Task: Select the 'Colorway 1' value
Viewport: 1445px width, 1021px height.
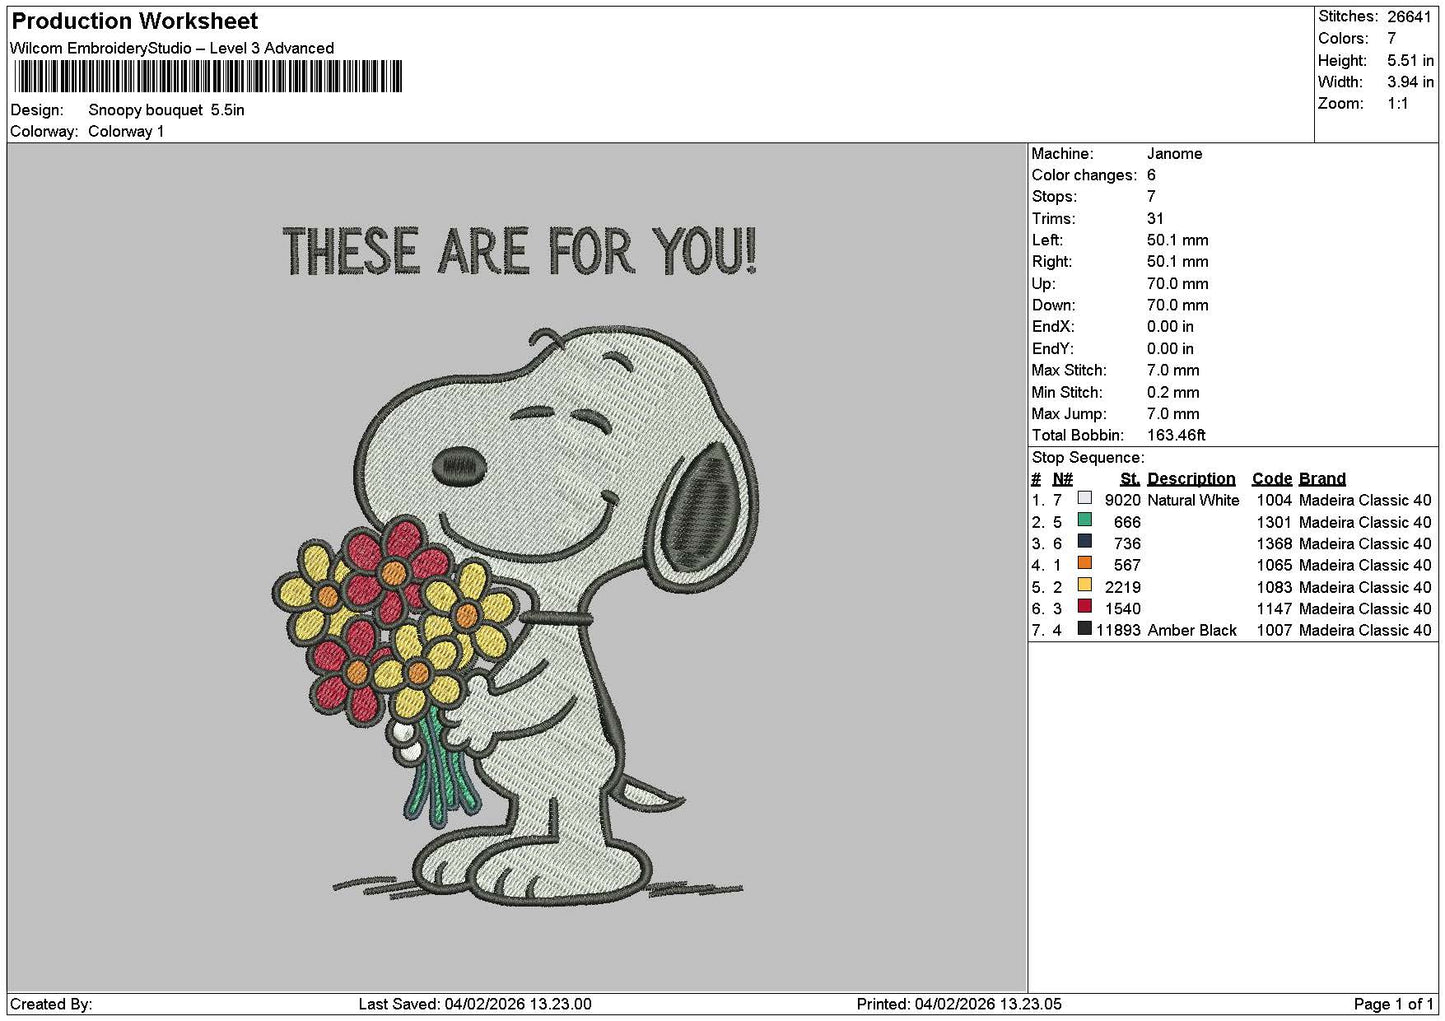Action: (126, 132)
